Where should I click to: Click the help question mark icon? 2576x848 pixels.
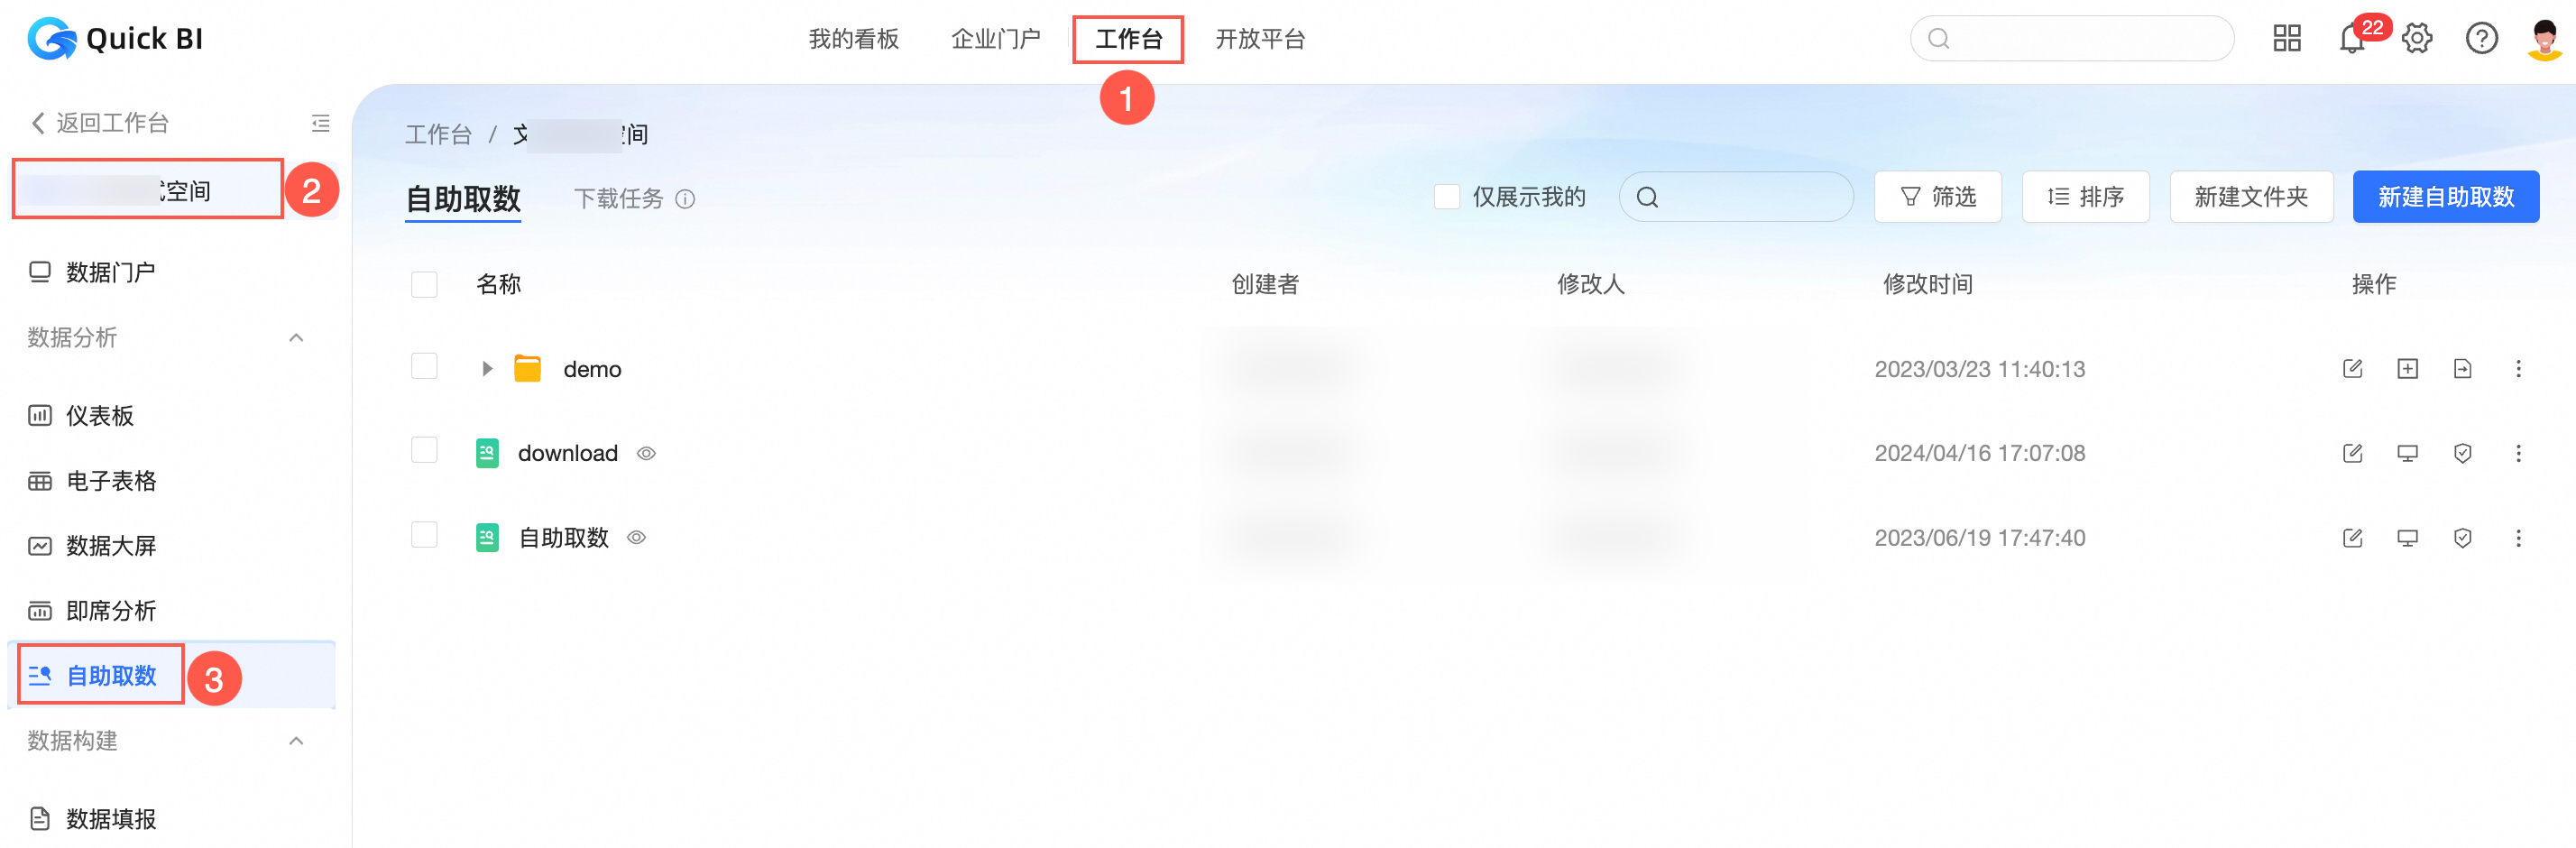[2481, 39]
